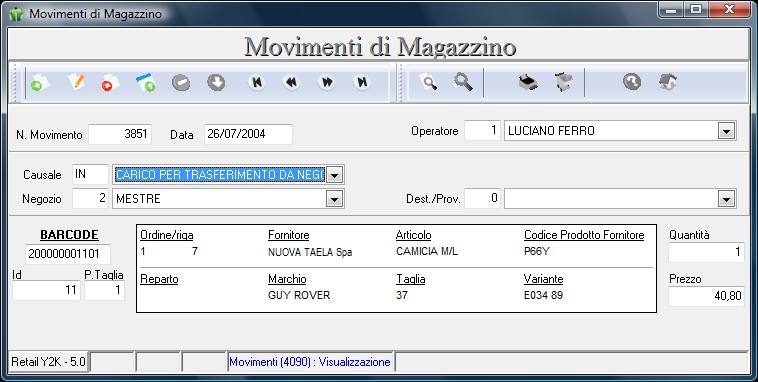
Task: Go to the previous record
Action: tap(292, 83)
